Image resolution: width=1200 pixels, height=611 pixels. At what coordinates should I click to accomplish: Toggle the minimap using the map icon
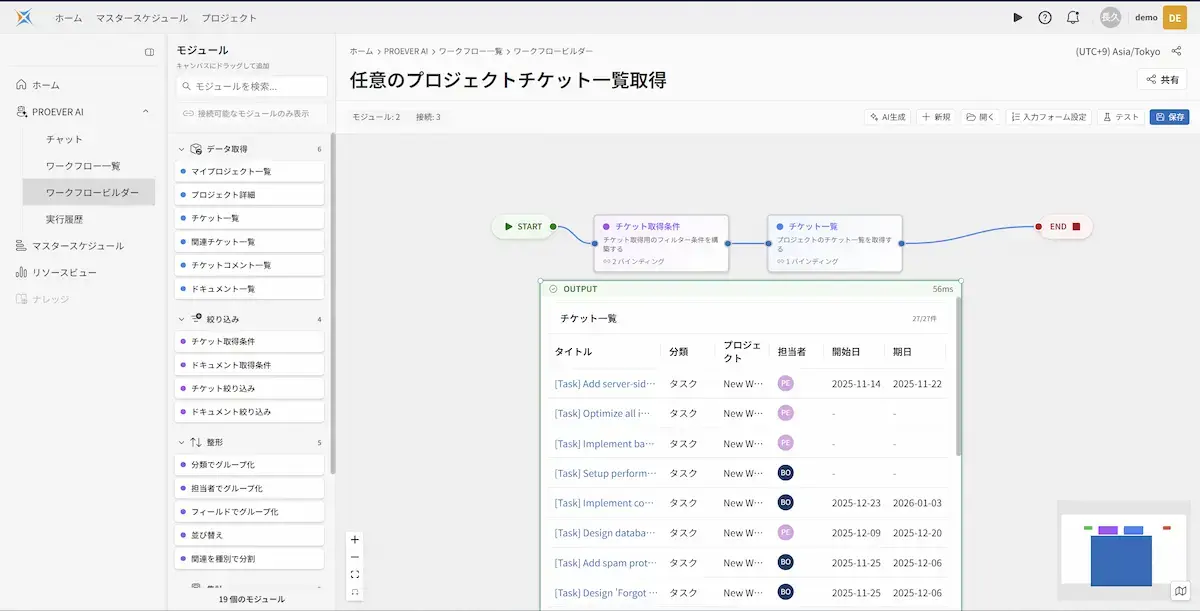[x=1181, y=592]
